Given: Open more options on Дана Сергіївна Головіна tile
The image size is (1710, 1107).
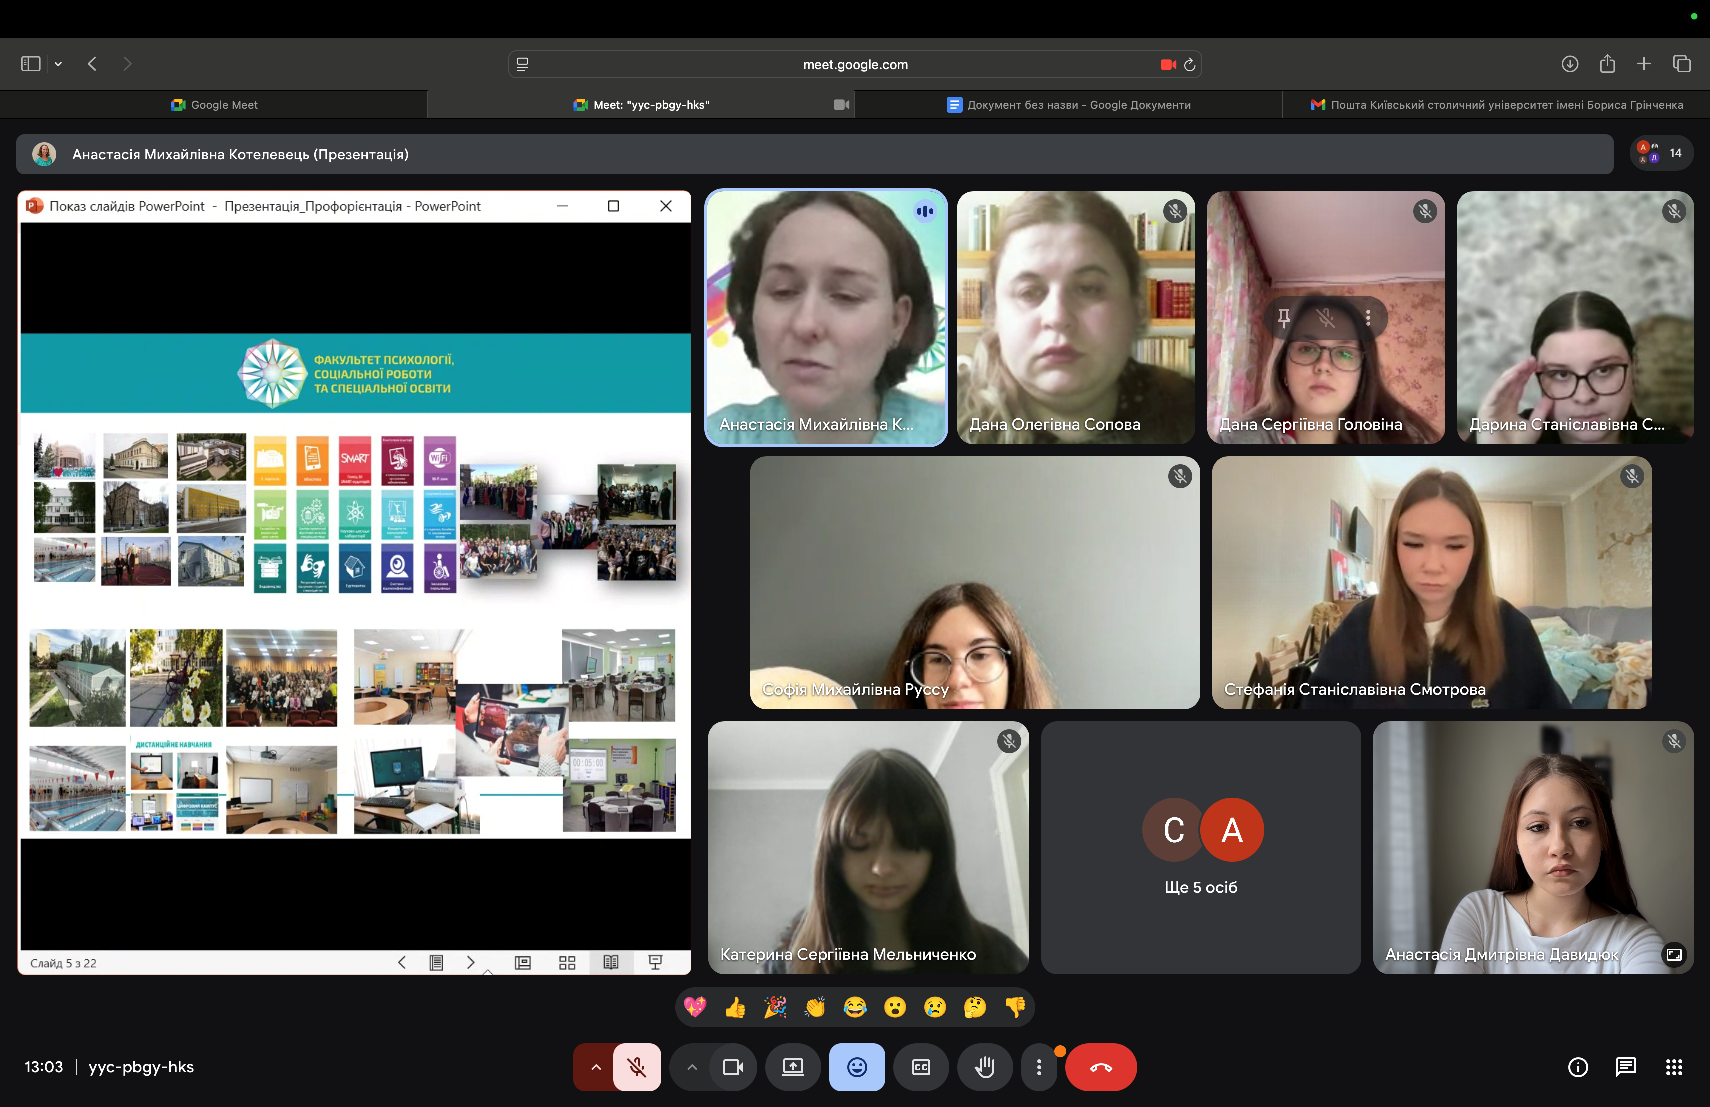Looking at the screenshot, I should 1368,318.
